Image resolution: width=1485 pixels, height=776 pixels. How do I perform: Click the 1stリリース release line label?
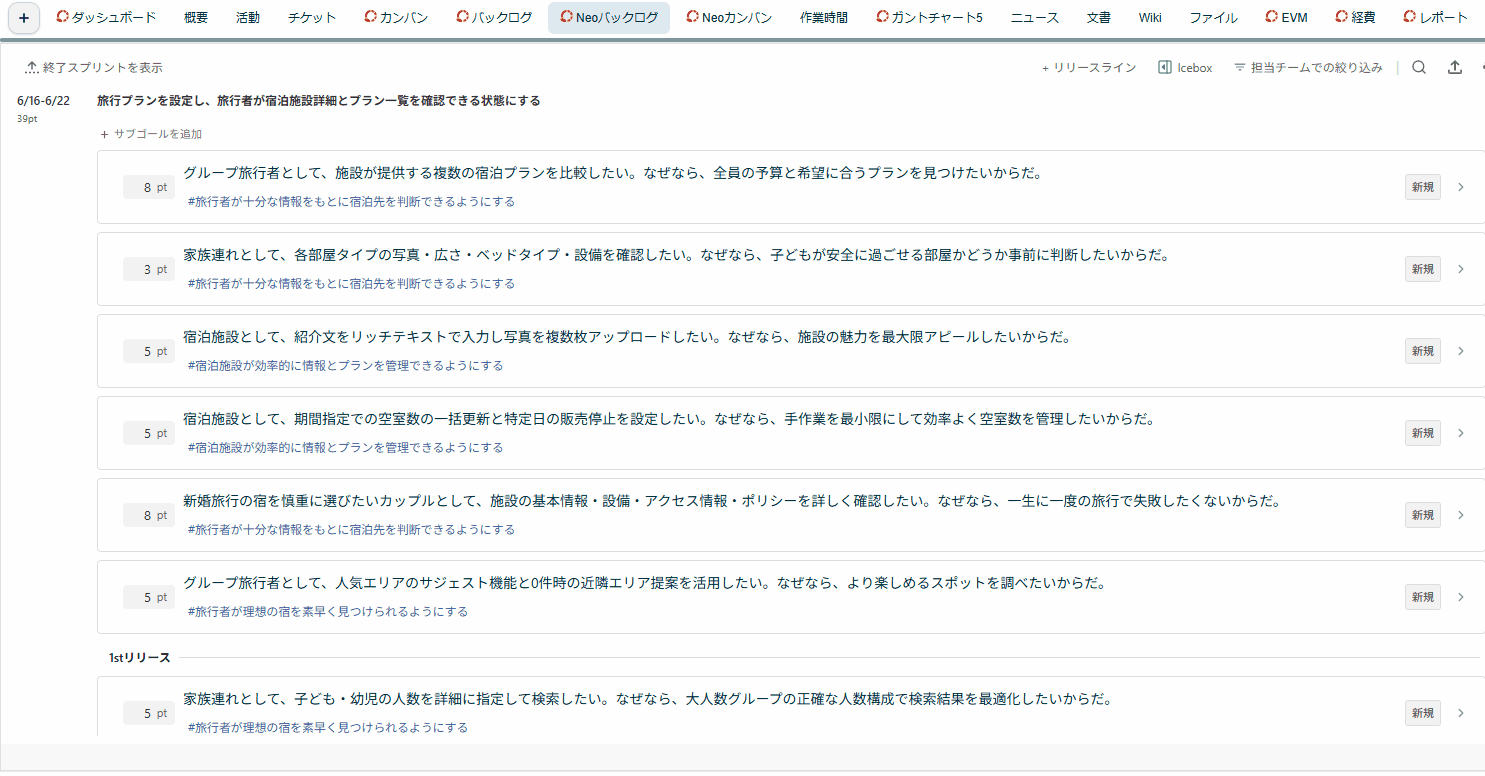(x=140, y=658)
